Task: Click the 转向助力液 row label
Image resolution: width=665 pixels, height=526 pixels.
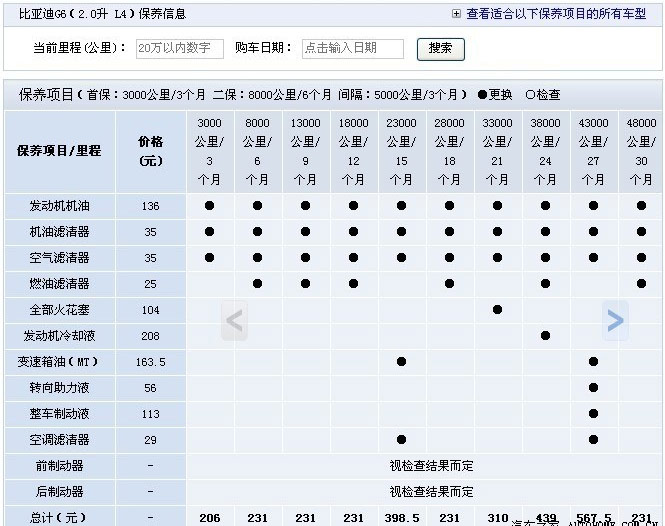Action: tap(59, 388)
